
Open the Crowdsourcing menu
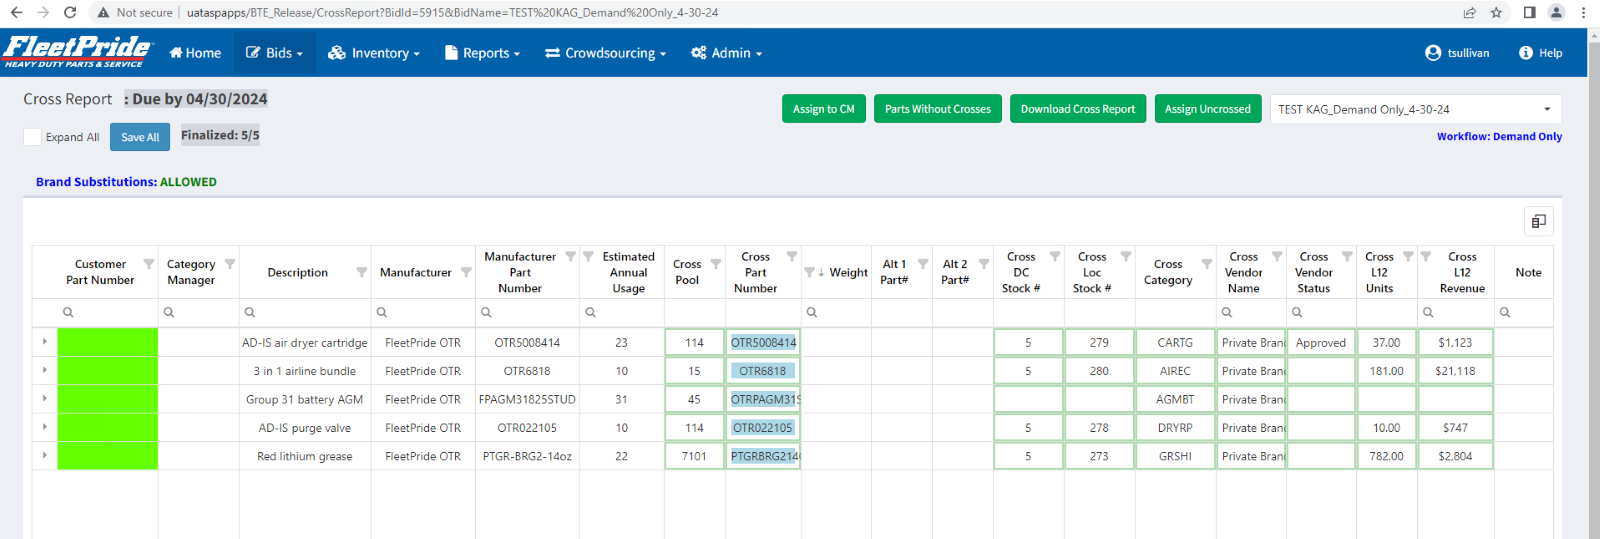605,53
